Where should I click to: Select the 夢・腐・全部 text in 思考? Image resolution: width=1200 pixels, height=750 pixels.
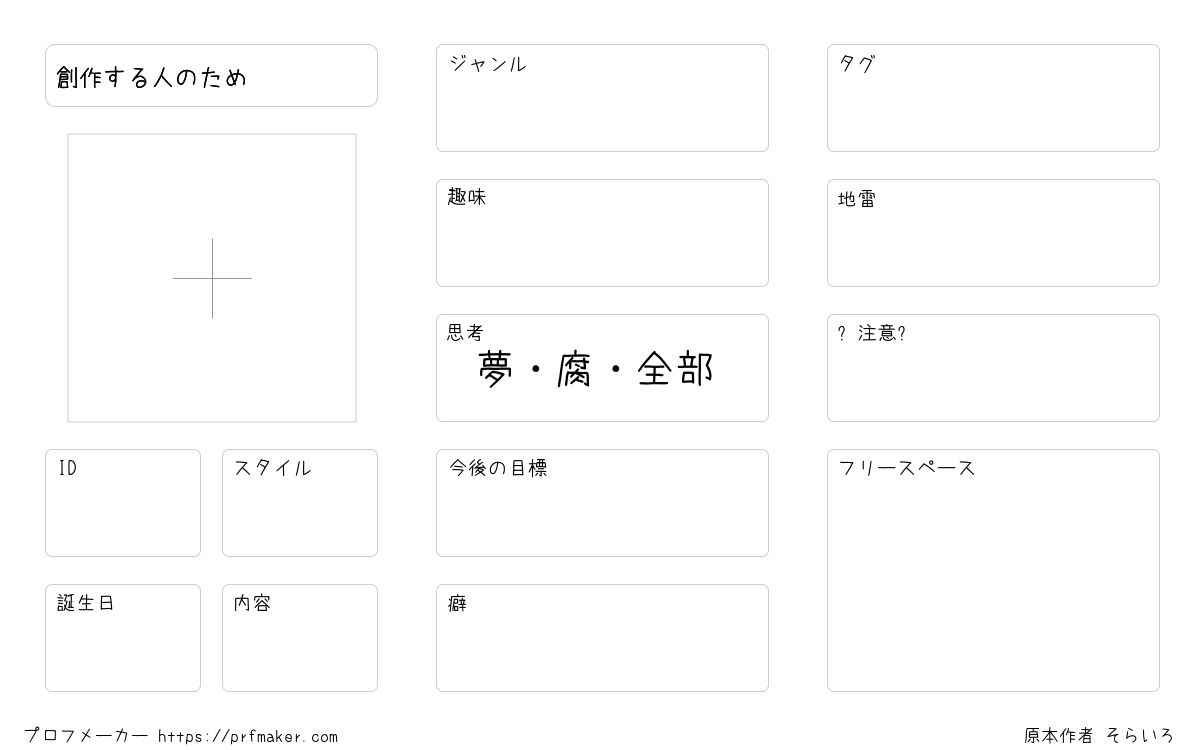(x=596, y=369)
